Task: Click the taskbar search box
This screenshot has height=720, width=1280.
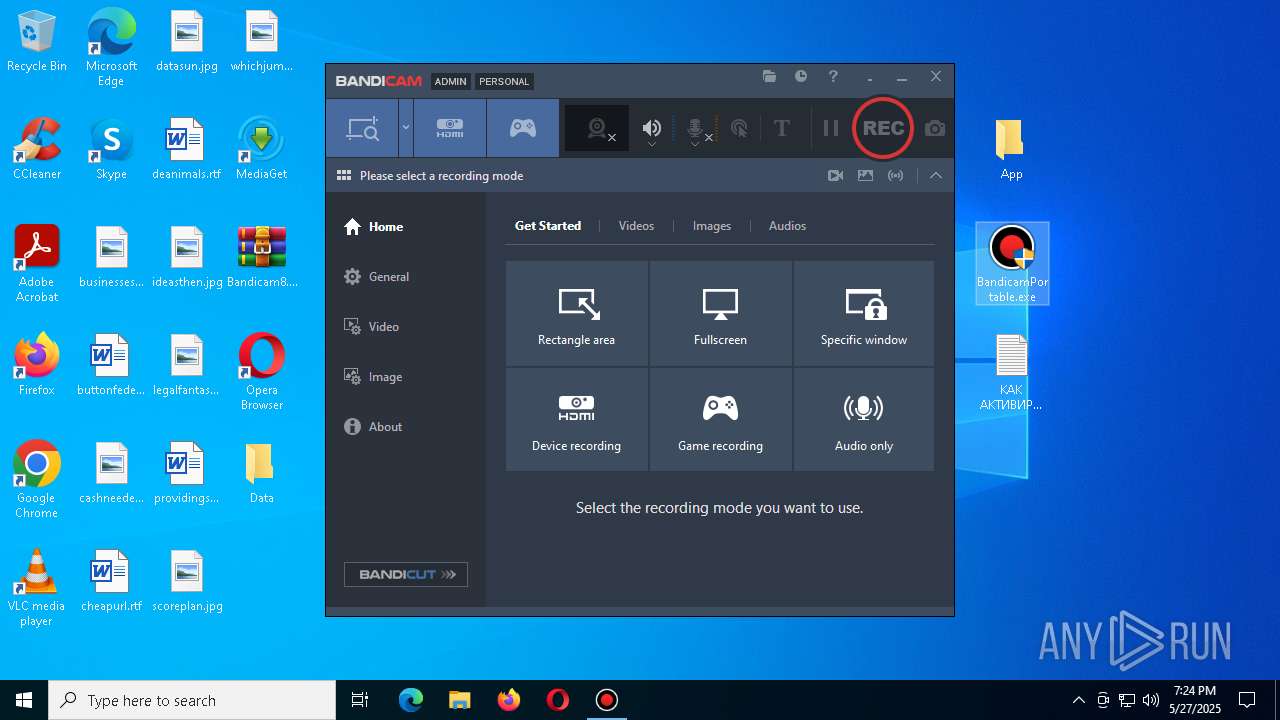Action: tap(192, 700)
